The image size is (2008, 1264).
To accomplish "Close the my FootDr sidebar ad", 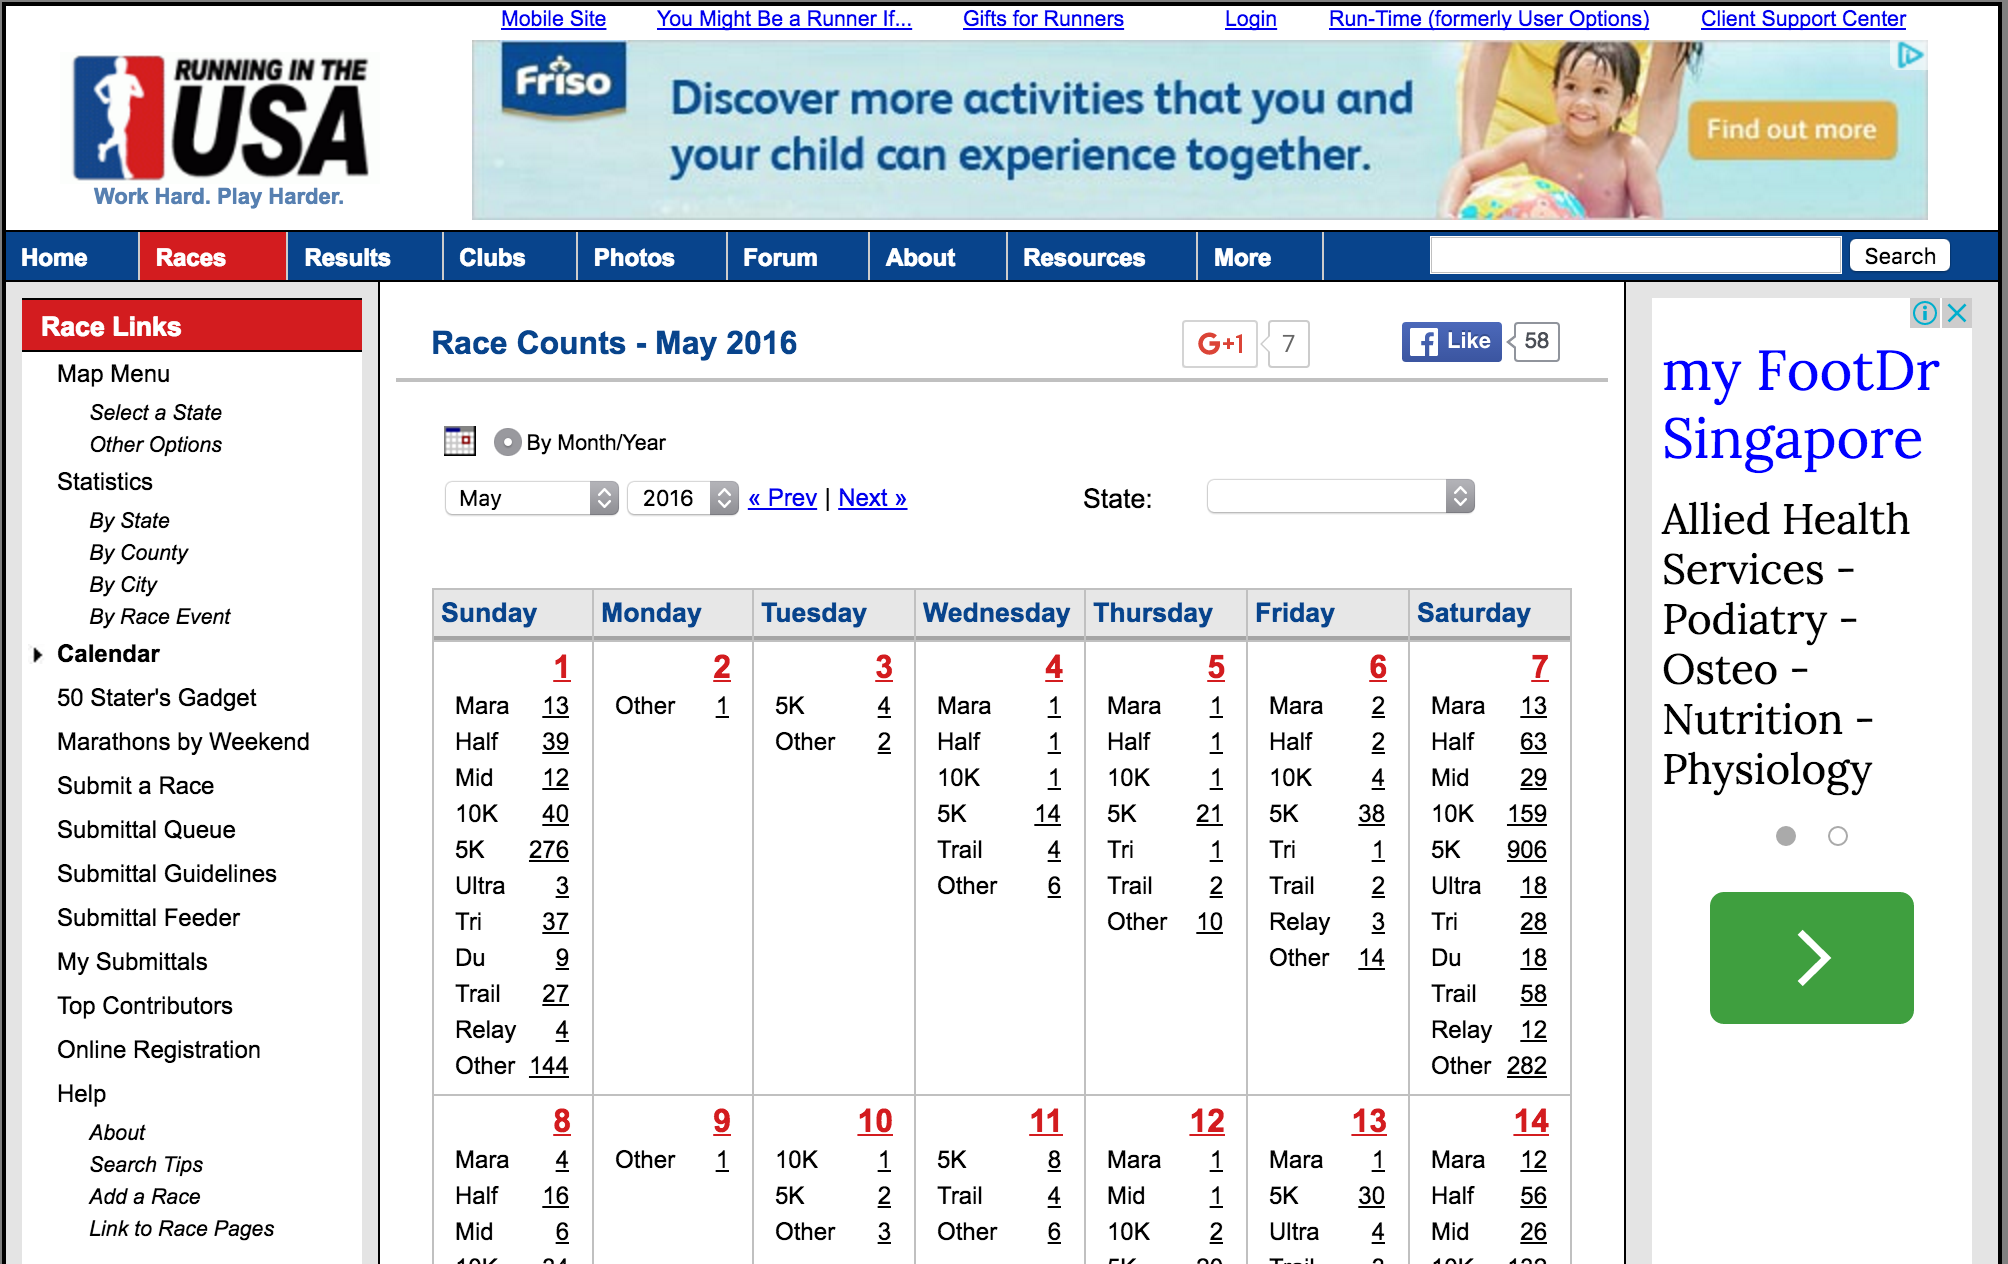I will coord(1957,313).
